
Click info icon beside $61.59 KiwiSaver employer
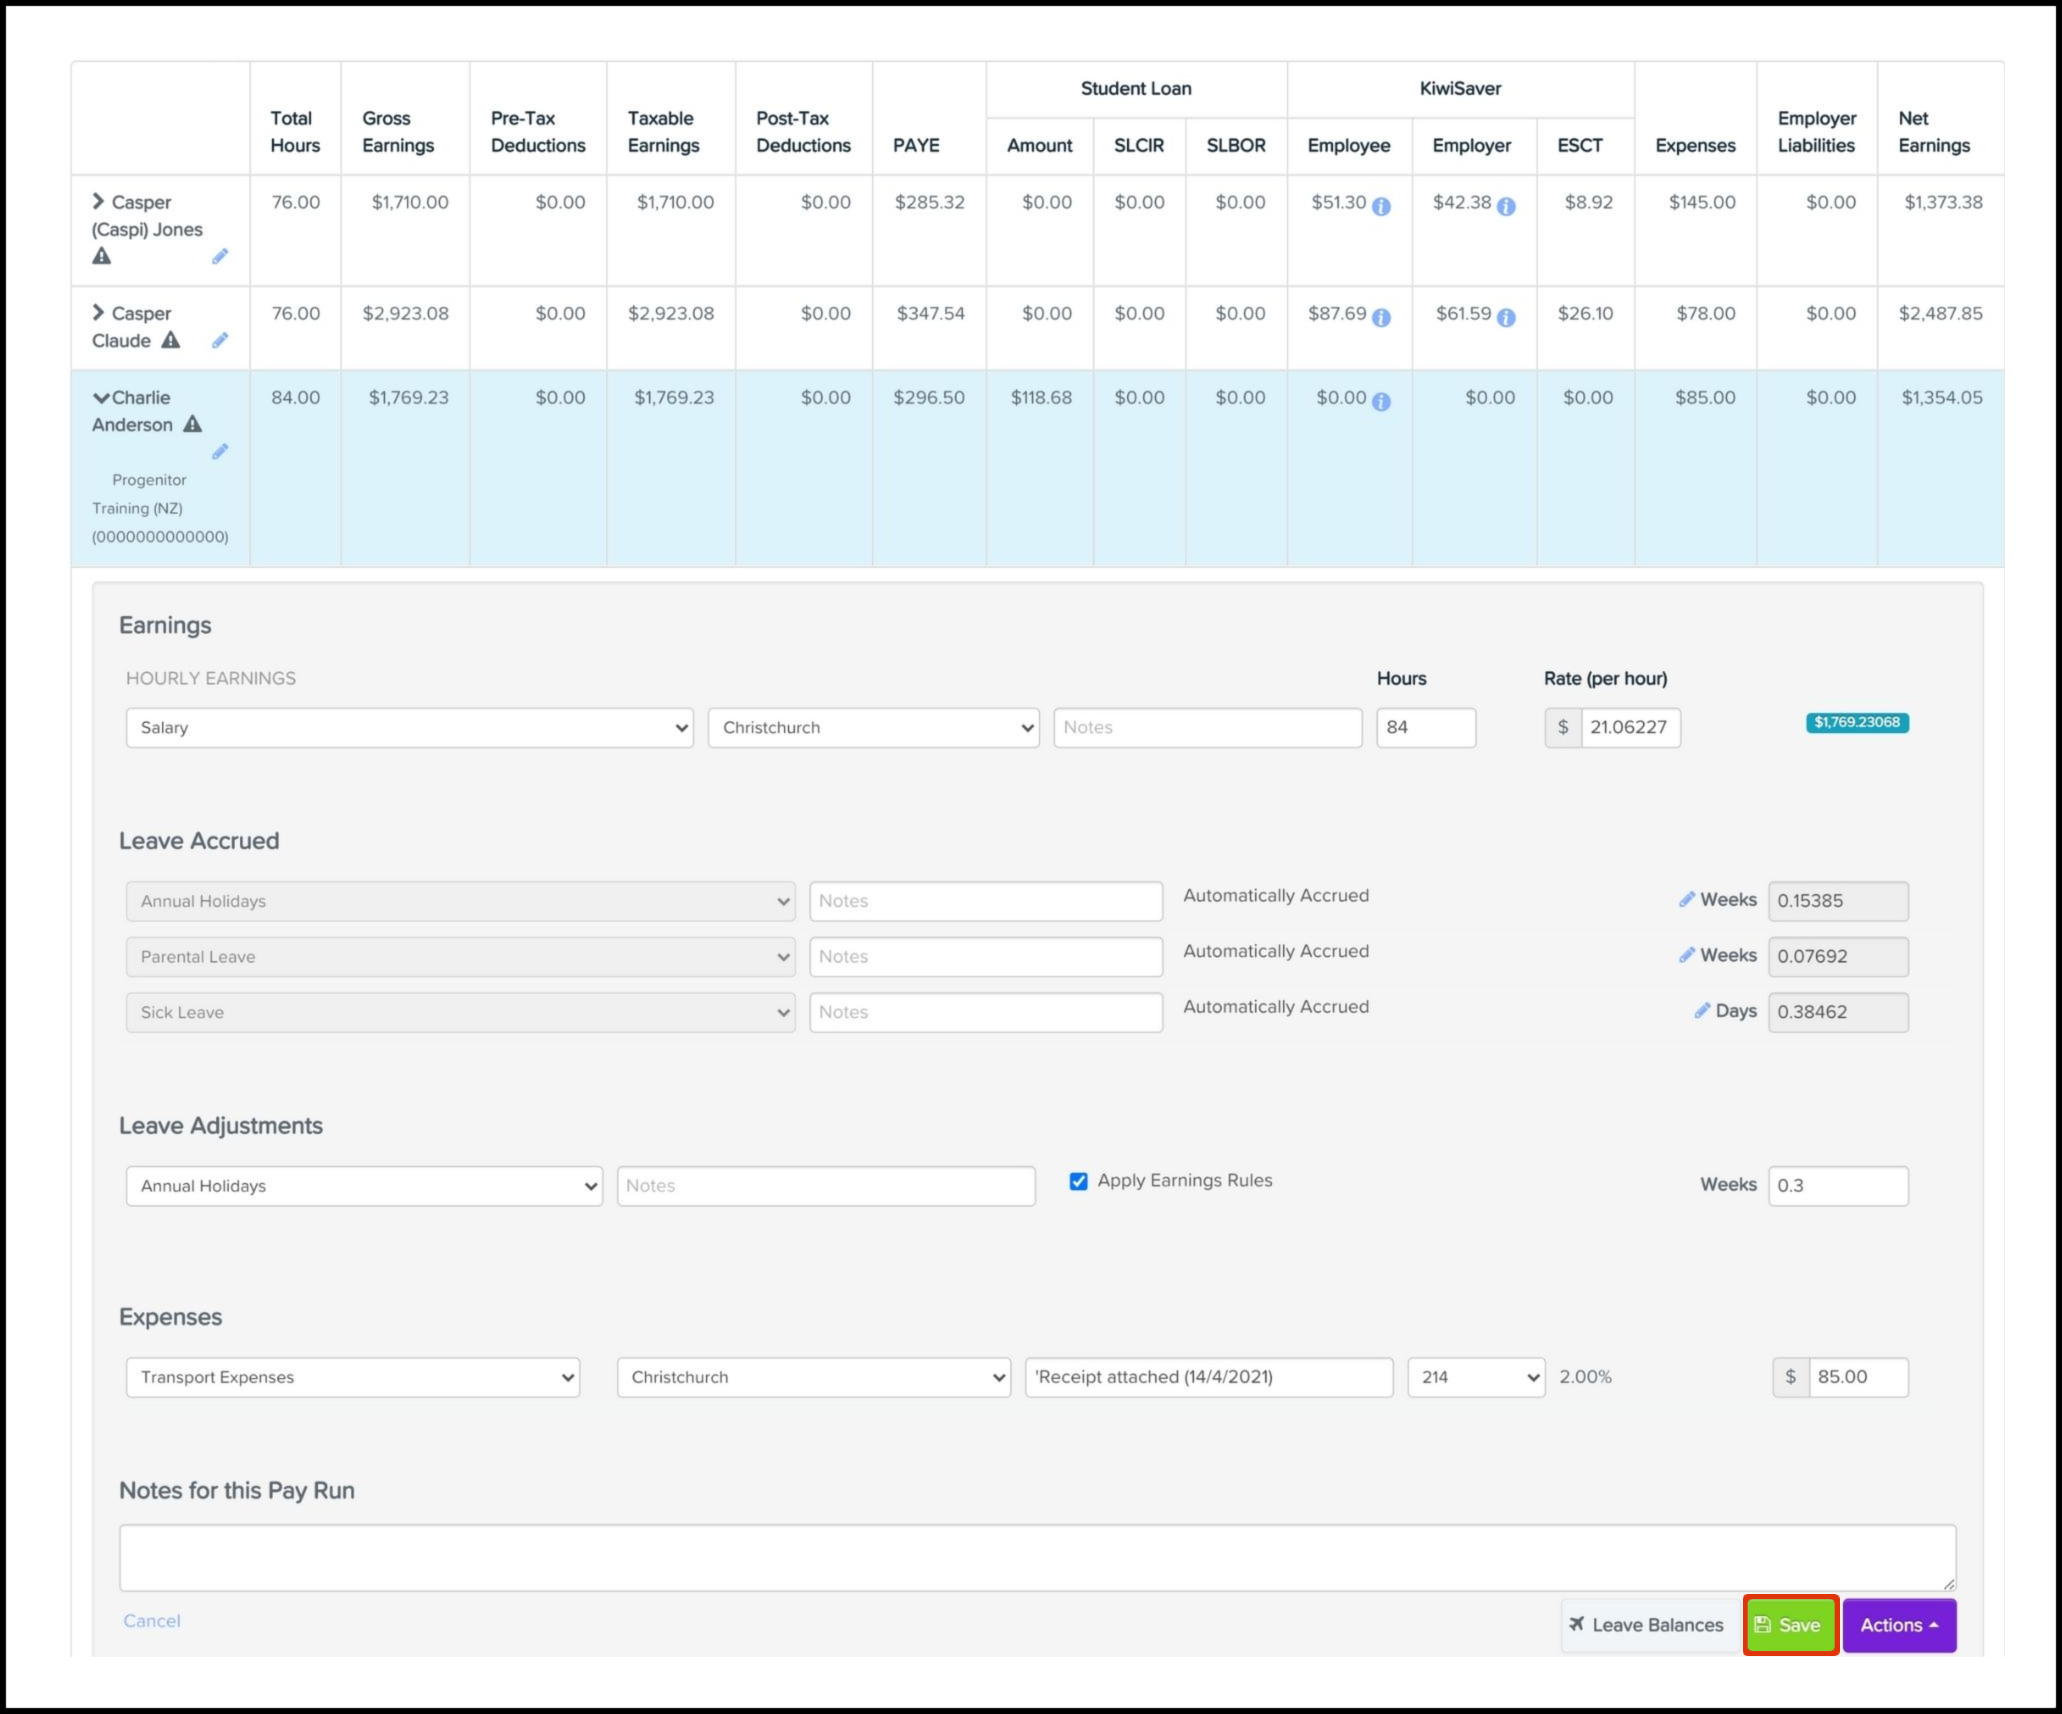click(1506, 318)
